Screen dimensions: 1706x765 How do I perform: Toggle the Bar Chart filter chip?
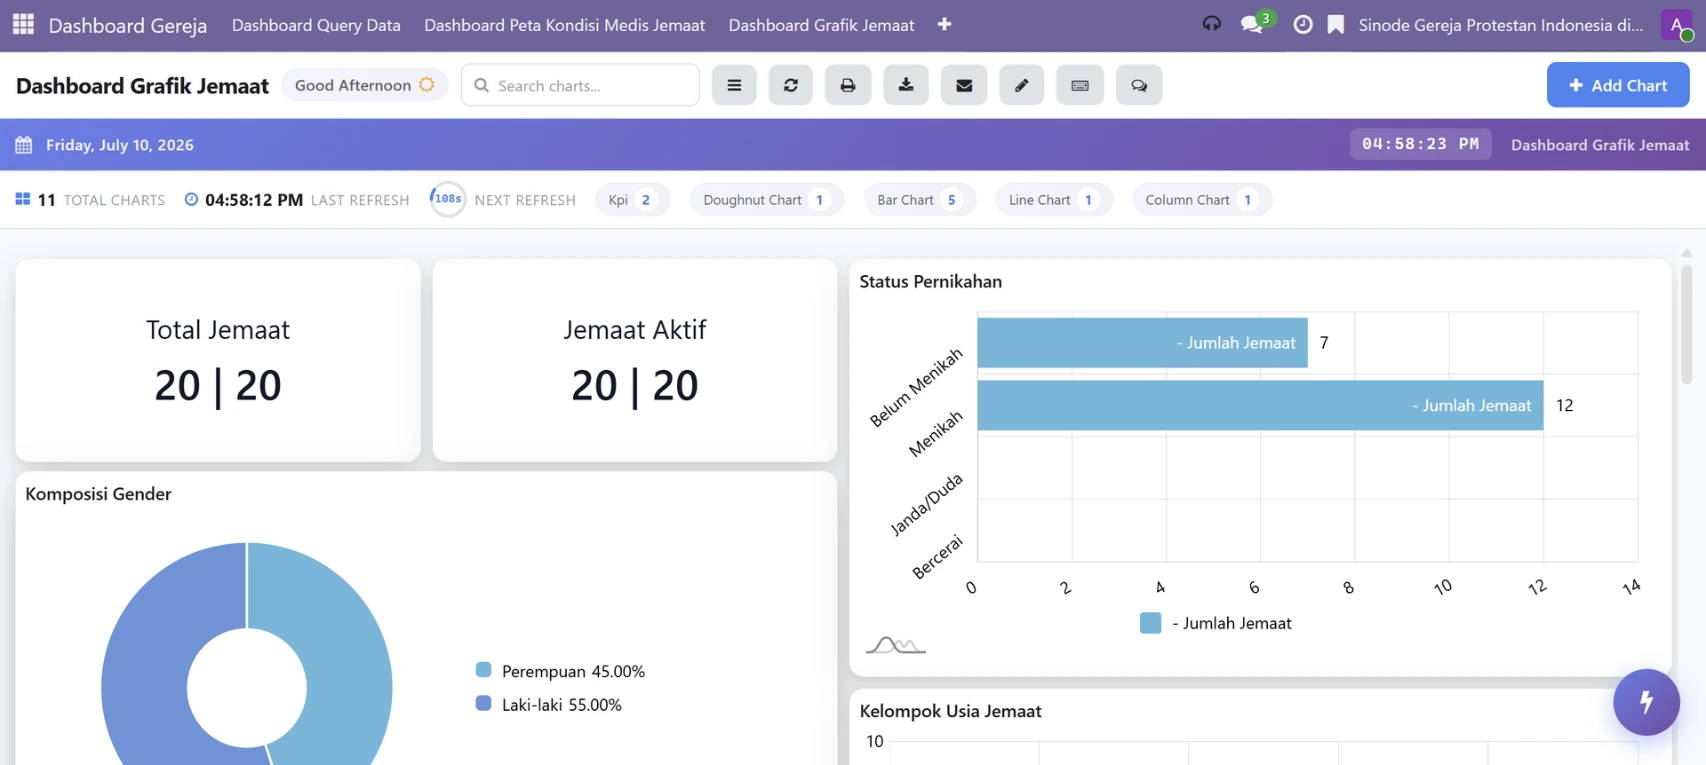tap(918, 200)
